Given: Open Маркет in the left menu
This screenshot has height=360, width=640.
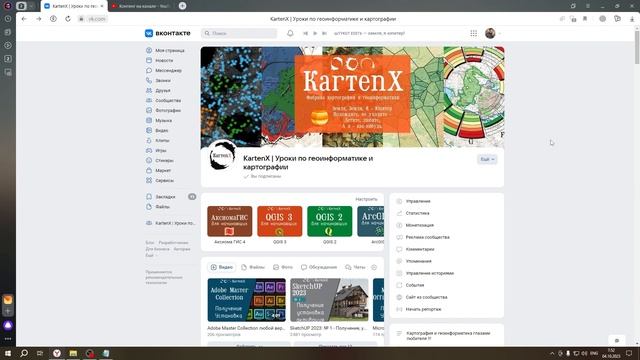Looking at the screenshot, I should 158,171.
